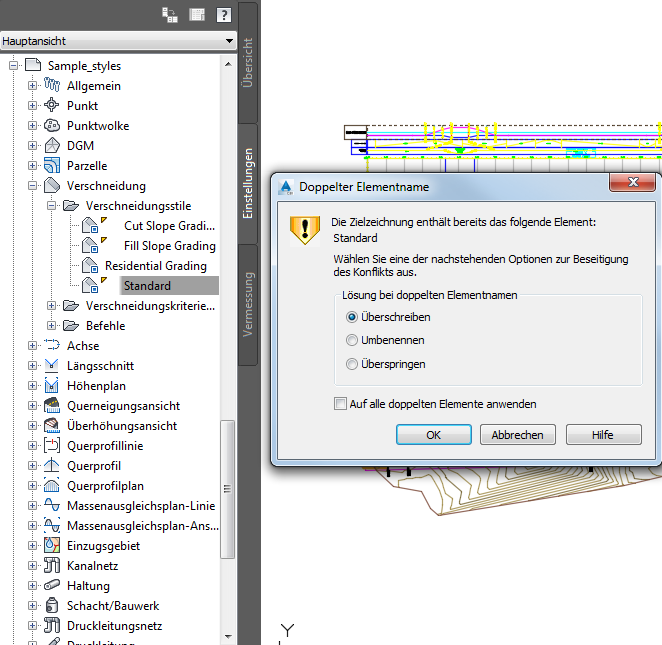Screen dimensions: 662x645
Task: Open help via question mark icon
Action: pos(223,15)
